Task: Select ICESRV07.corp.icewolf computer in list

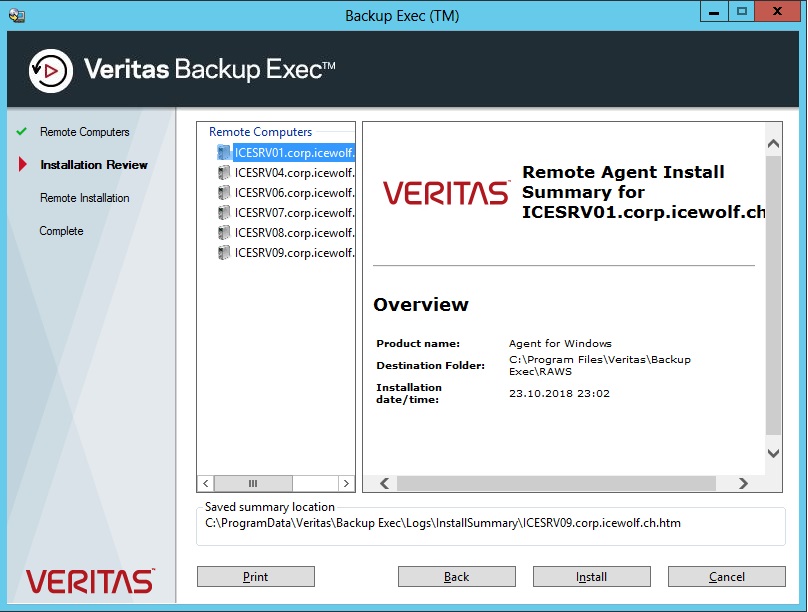Action: [294, 213]
